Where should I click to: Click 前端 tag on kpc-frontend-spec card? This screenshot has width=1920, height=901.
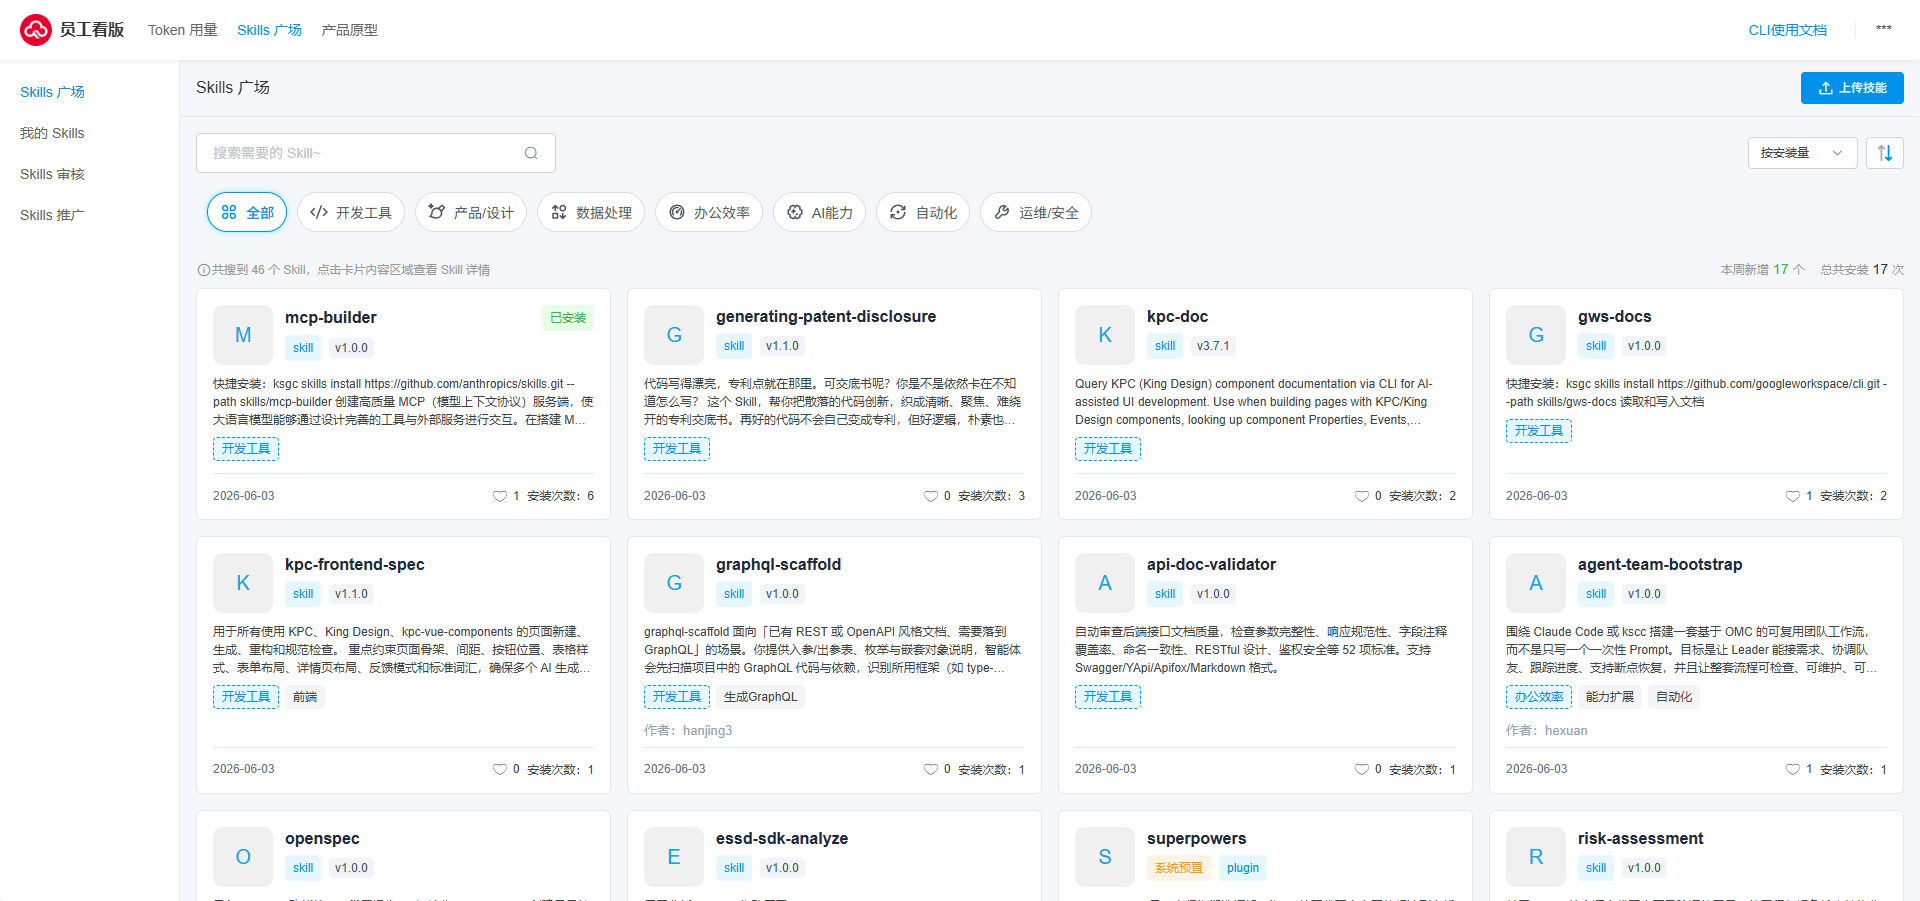[x=305, y=697]
